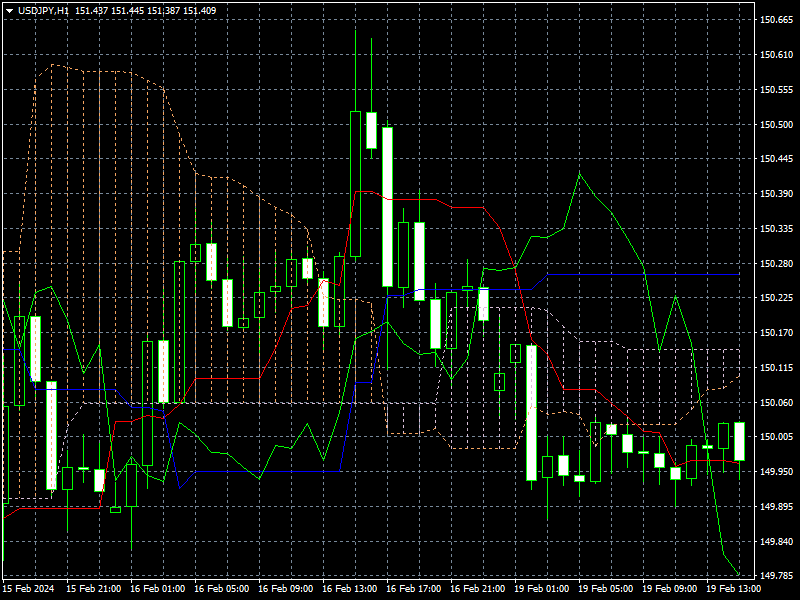Select the 16 Feb 05:00 time label
This screenshot has height=600, width=800.
point(222,589)
